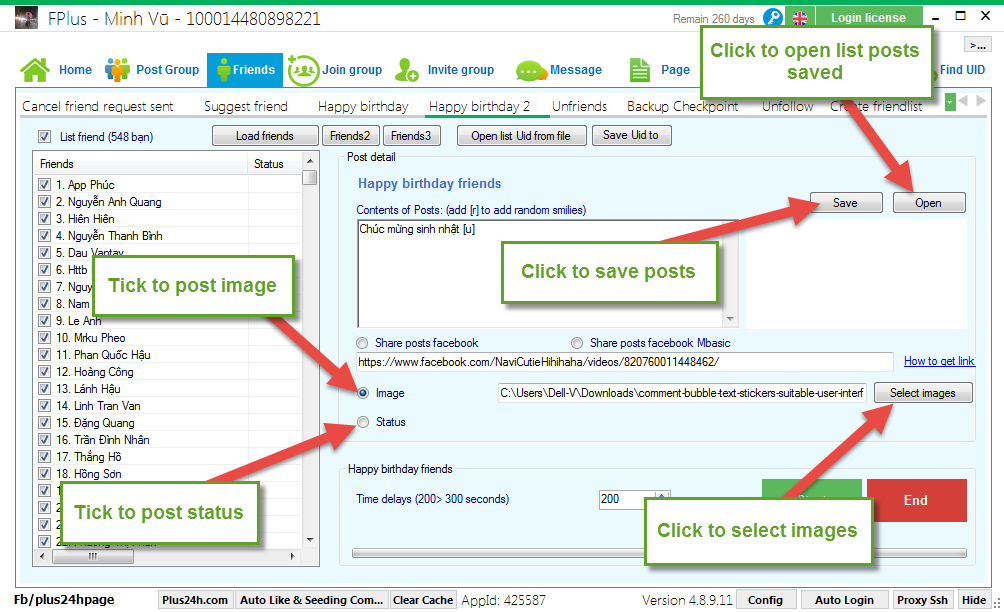Click 'Save' to save the post
The height and width of the screenshot is (612, 1004).
pos(846,203)
